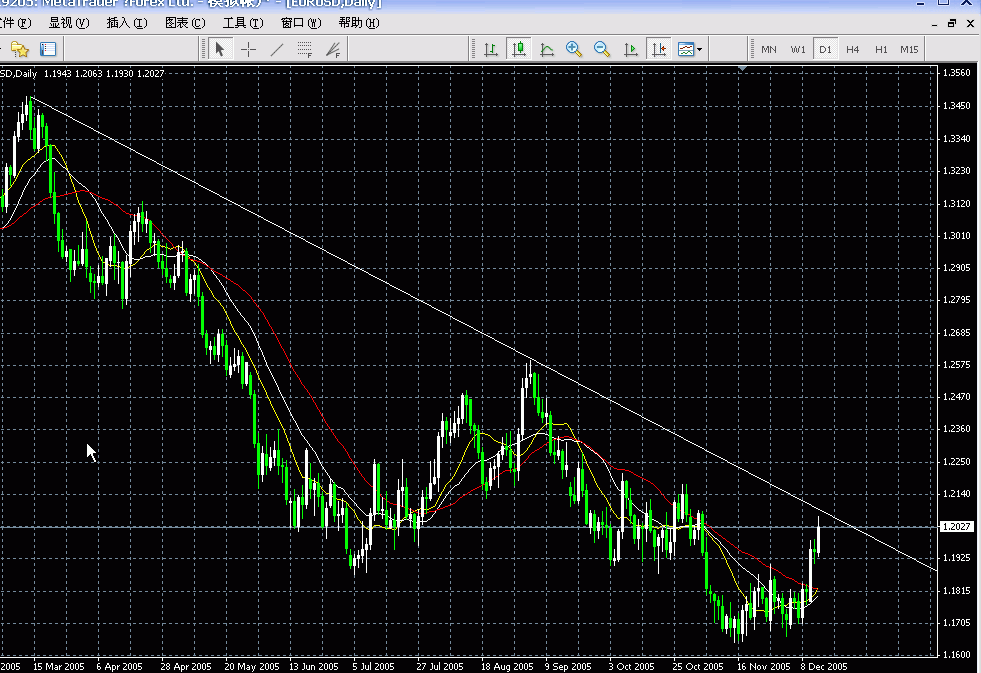Toggle the Terminal window panel icon
Viewport: 981px width, 673px height.
(48, 49)
